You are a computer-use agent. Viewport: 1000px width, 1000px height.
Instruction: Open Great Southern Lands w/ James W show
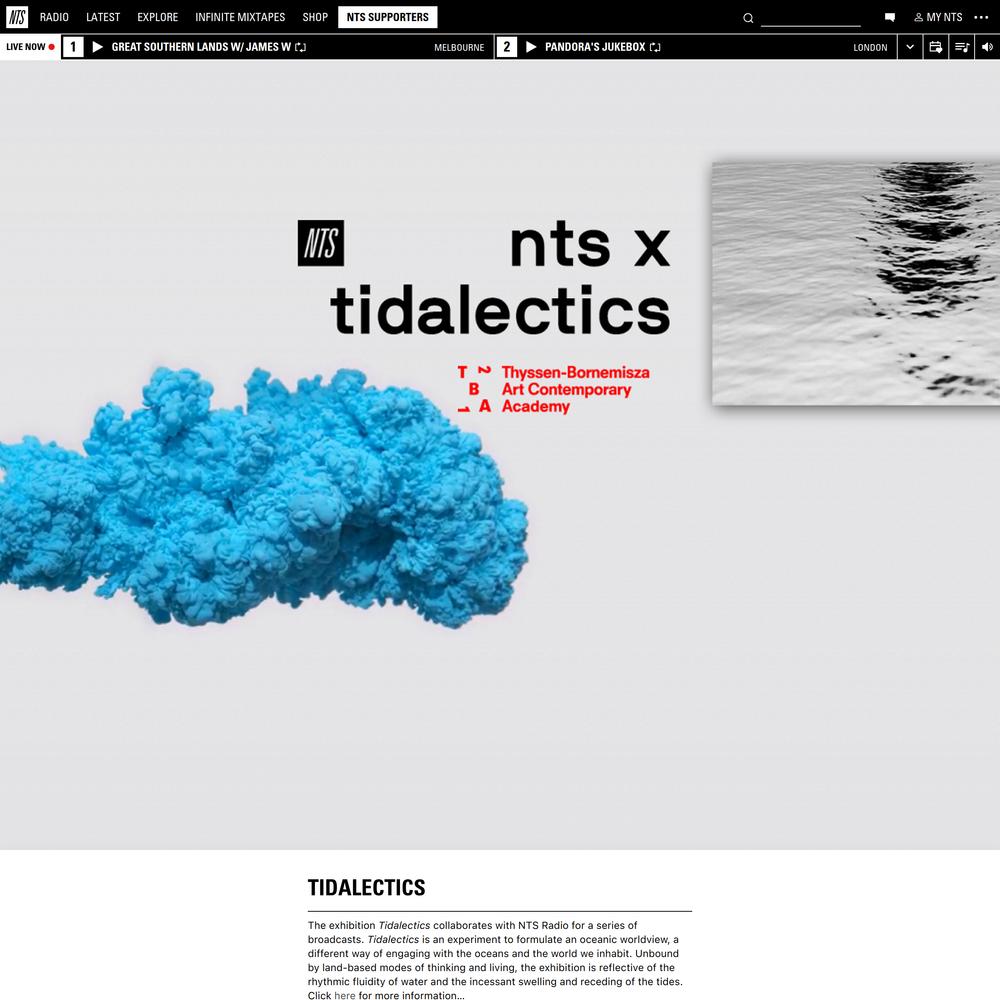201,47
